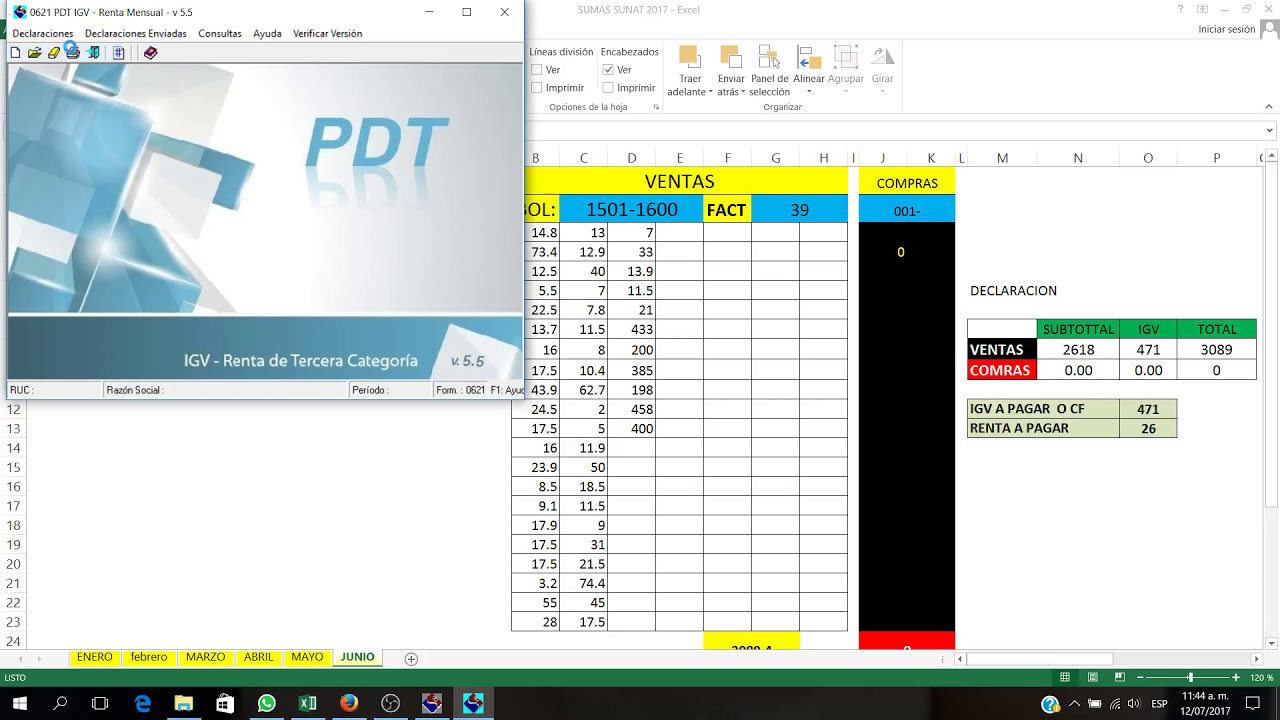Enable Imprimir checkbox under Encabezados
Viewport: 1280px width, 720px height.
(608, 88)
